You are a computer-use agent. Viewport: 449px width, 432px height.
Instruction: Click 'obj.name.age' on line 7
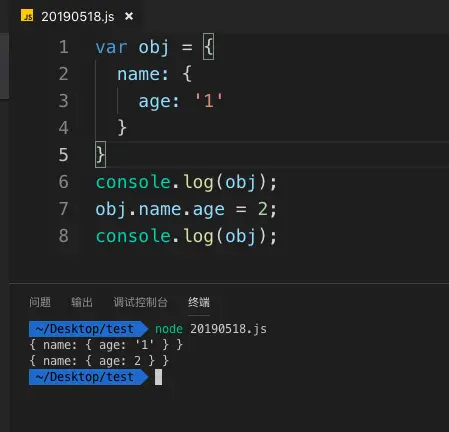pos(160,210)
